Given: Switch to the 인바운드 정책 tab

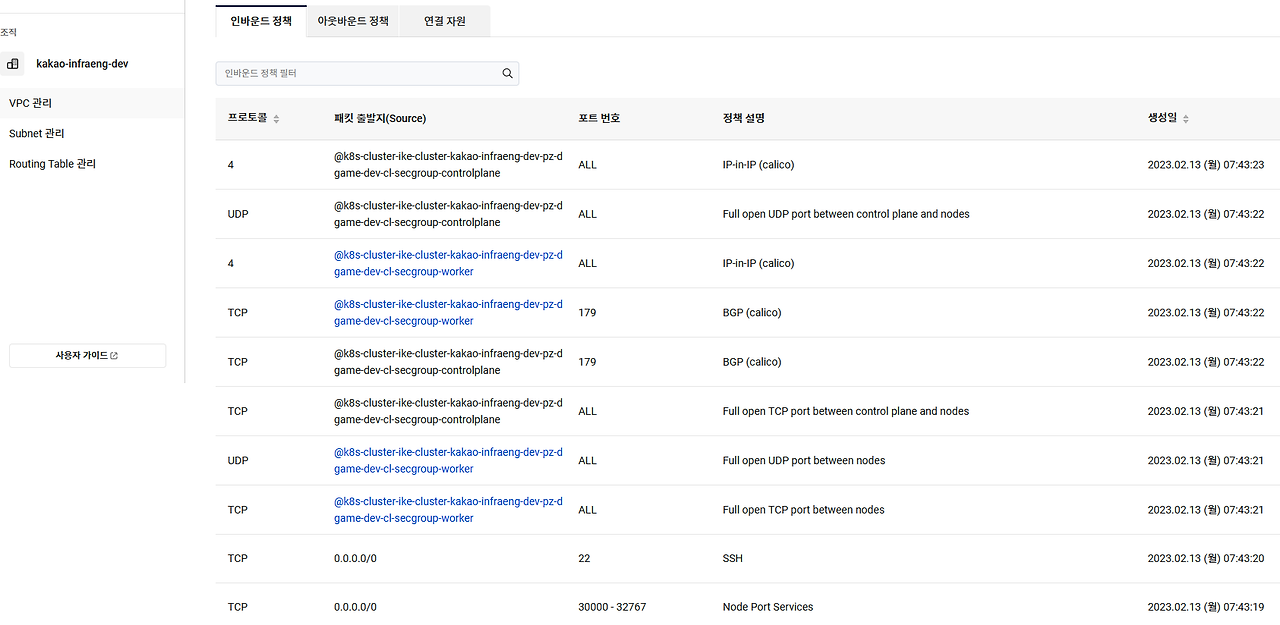Looking at the screenshot, I should coord(261,21).
